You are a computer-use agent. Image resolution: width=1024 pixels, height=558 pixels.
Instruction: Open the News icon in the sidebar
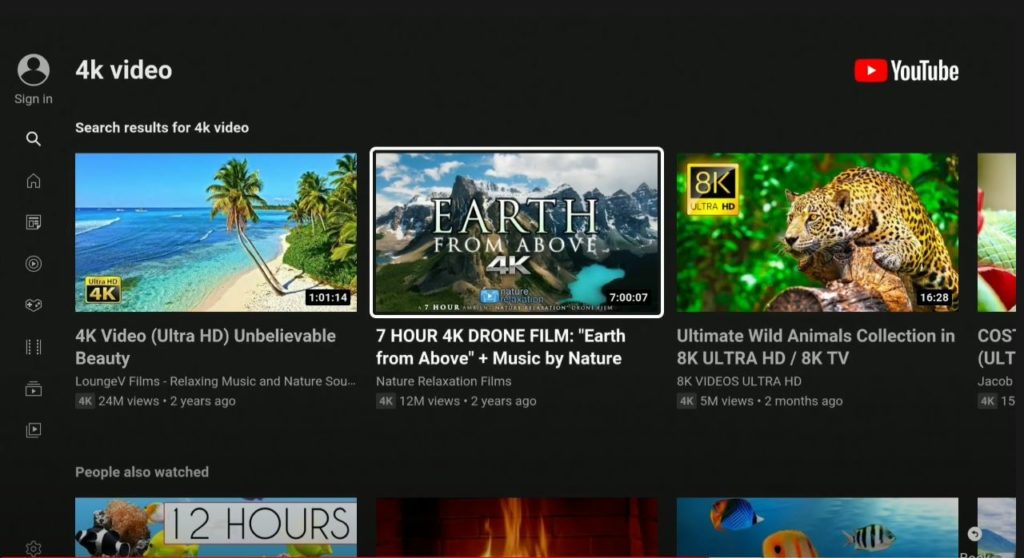(33, 222)
